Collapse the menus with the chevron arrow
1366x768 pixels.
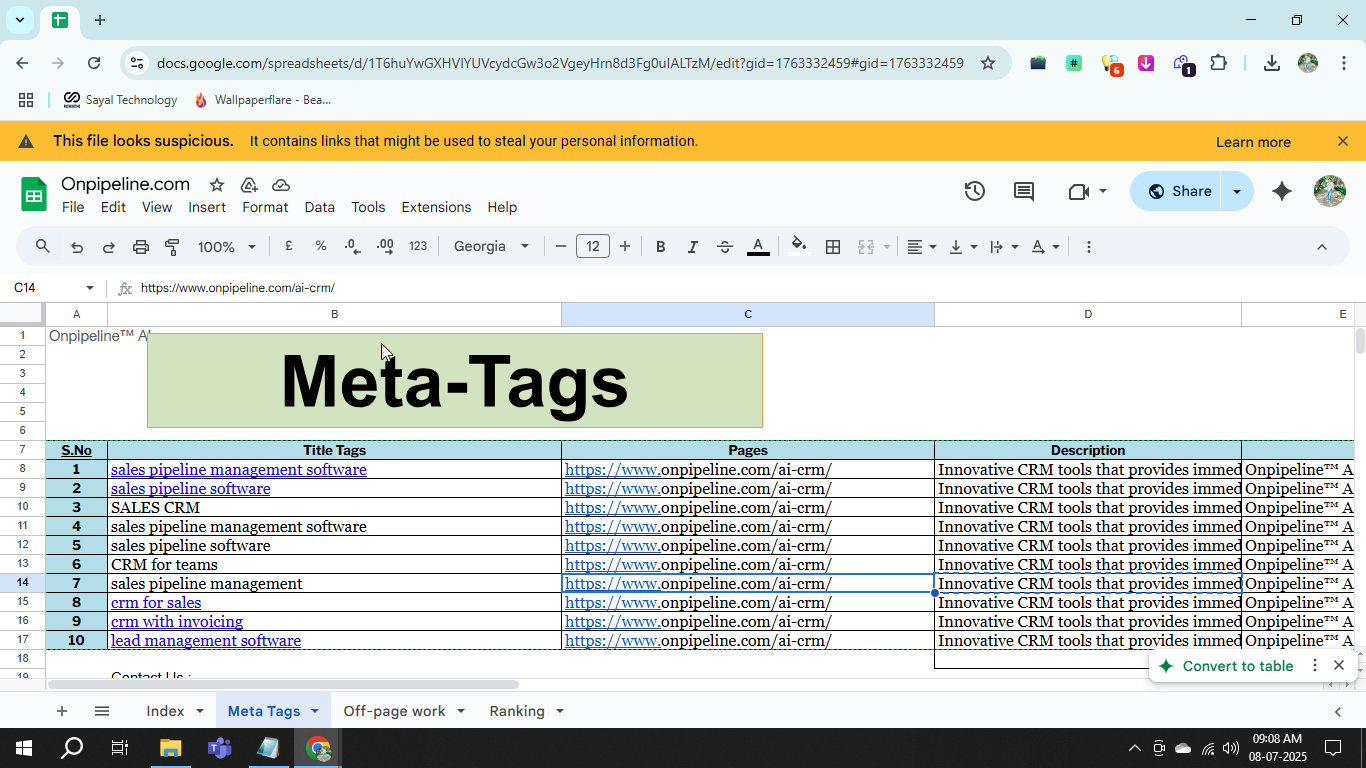coord(1321,247)
